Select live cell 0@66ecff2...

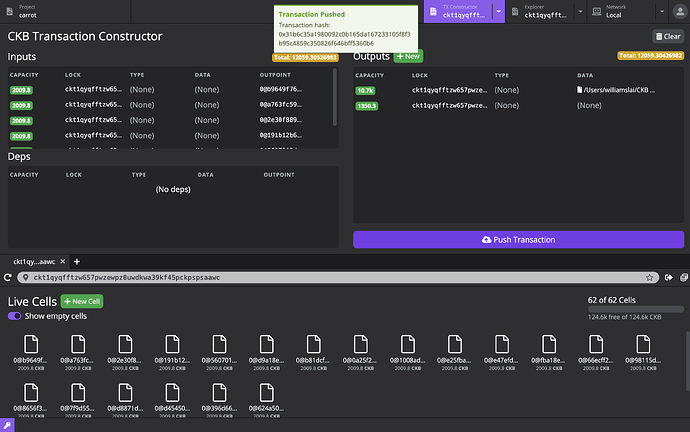point(596,352)
